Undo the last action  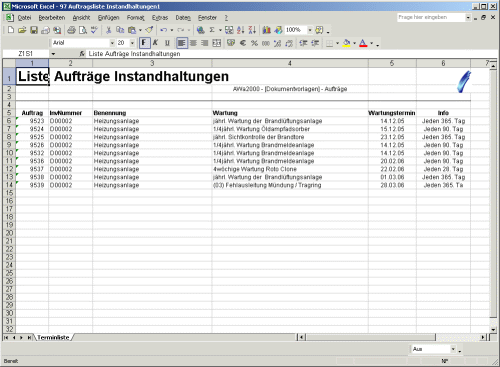[x=163, y=30]
